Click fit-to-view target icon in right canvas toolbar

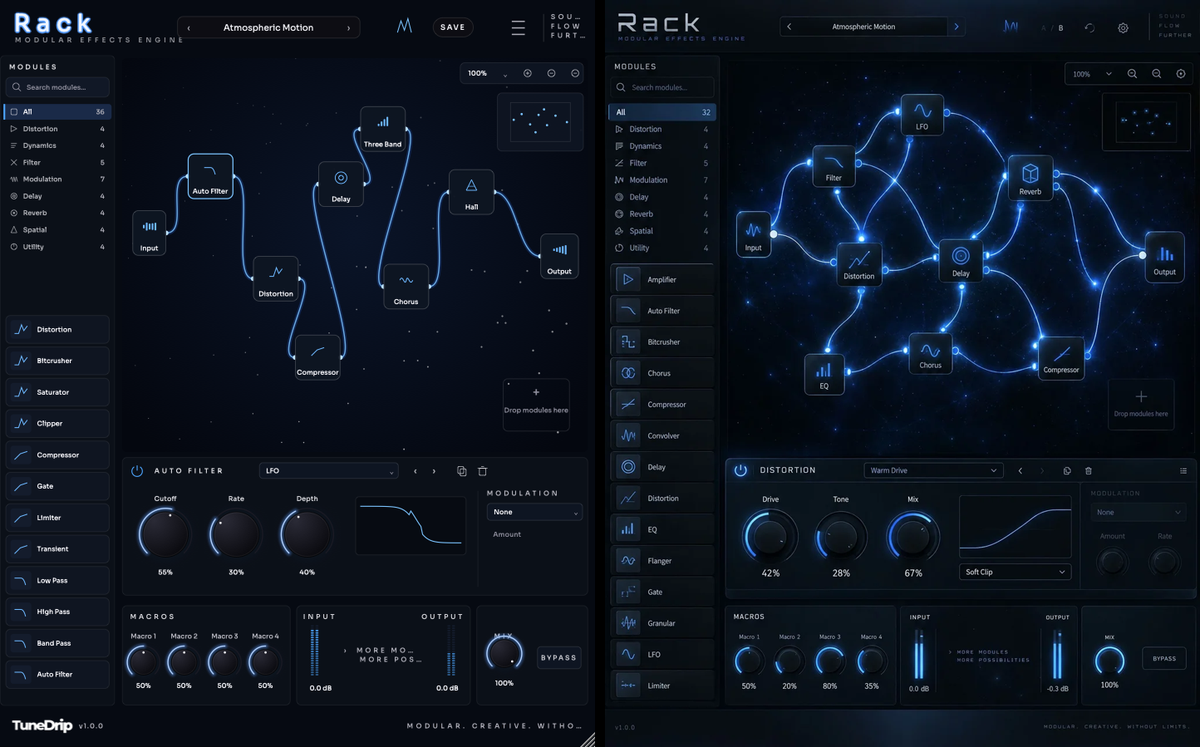tap(1181, 74)
